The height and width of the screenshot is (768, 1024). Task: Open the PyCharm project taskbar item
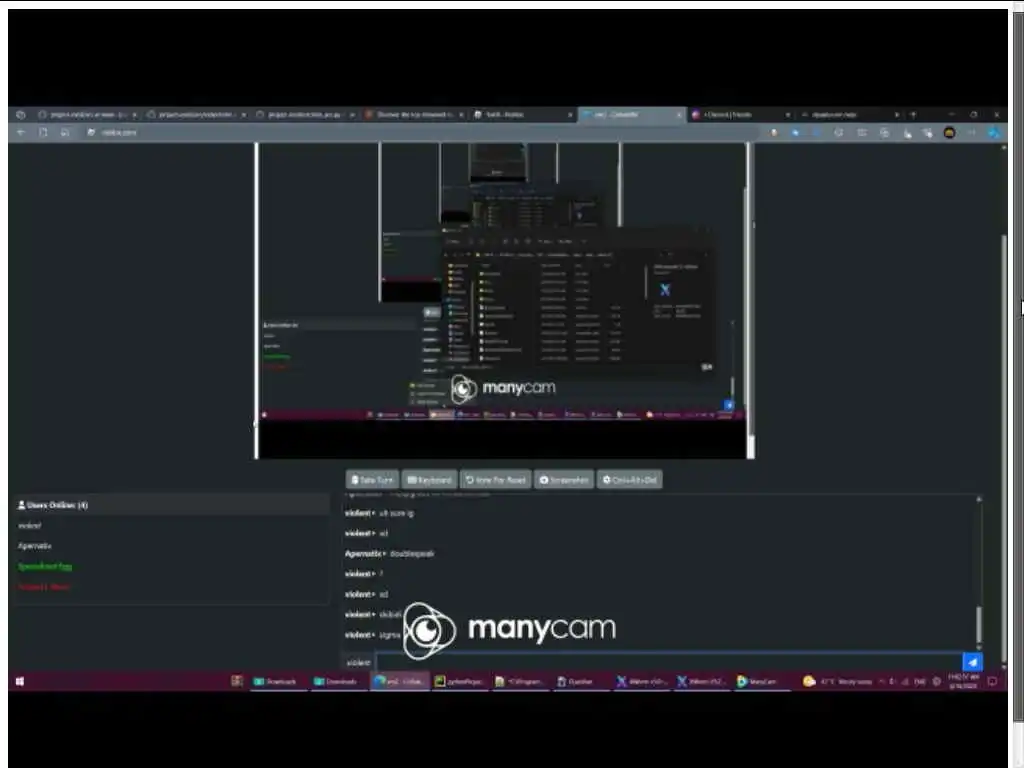tap(460, 681)
